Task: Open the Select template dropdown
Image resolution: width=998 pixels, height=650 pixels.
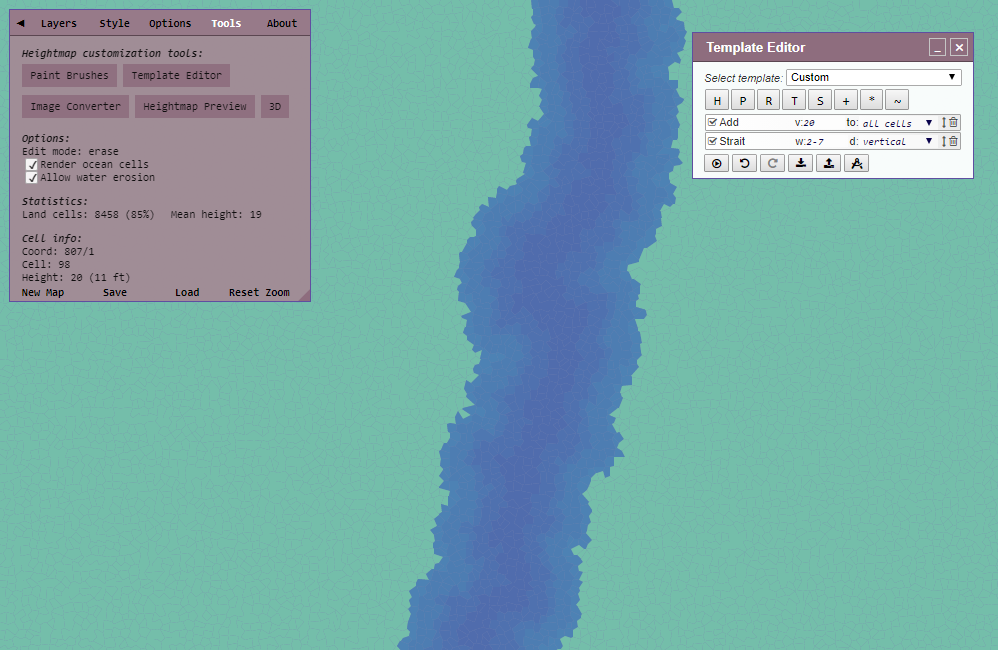Action: tap(875, 77)
